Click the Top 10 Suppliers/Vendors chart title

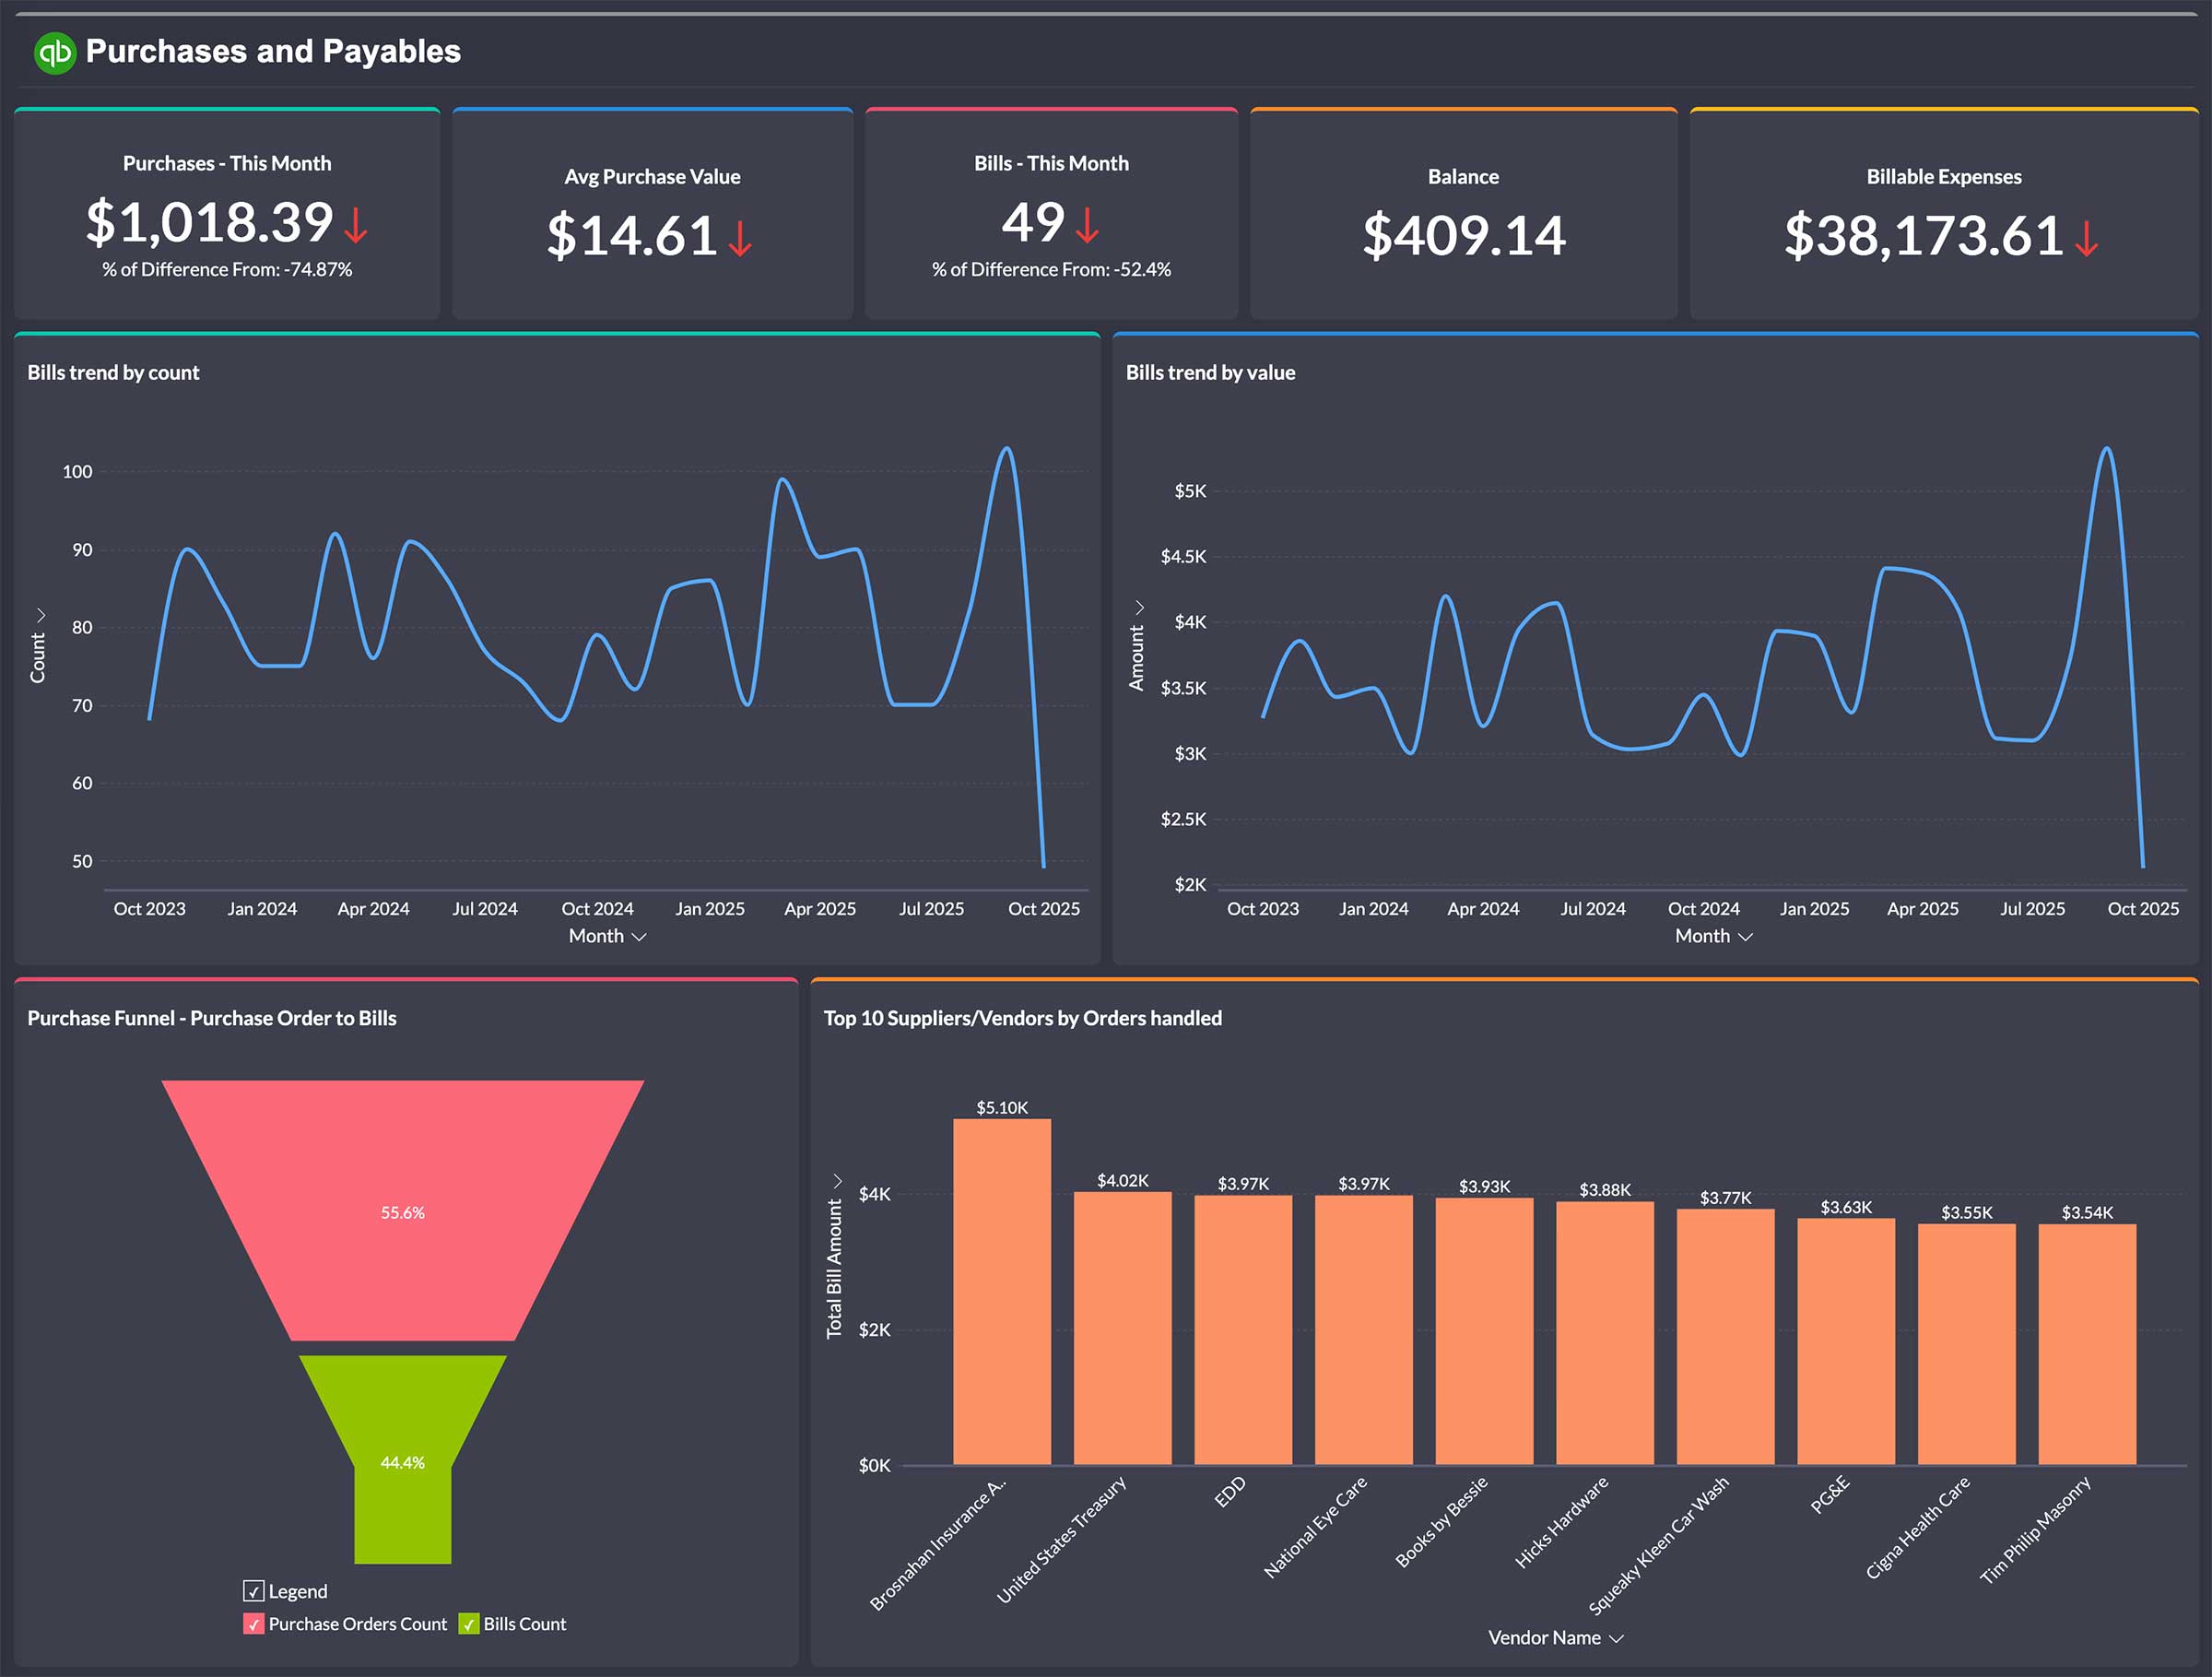pos(1022,1018)
